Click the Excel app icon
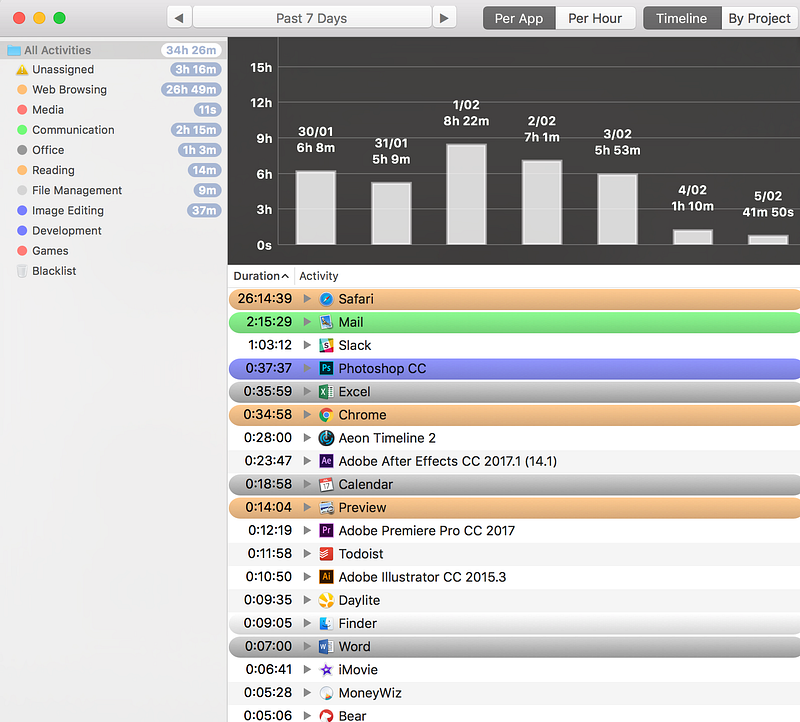Viewport: 800px width, 722px height. [x=326, y=391]
